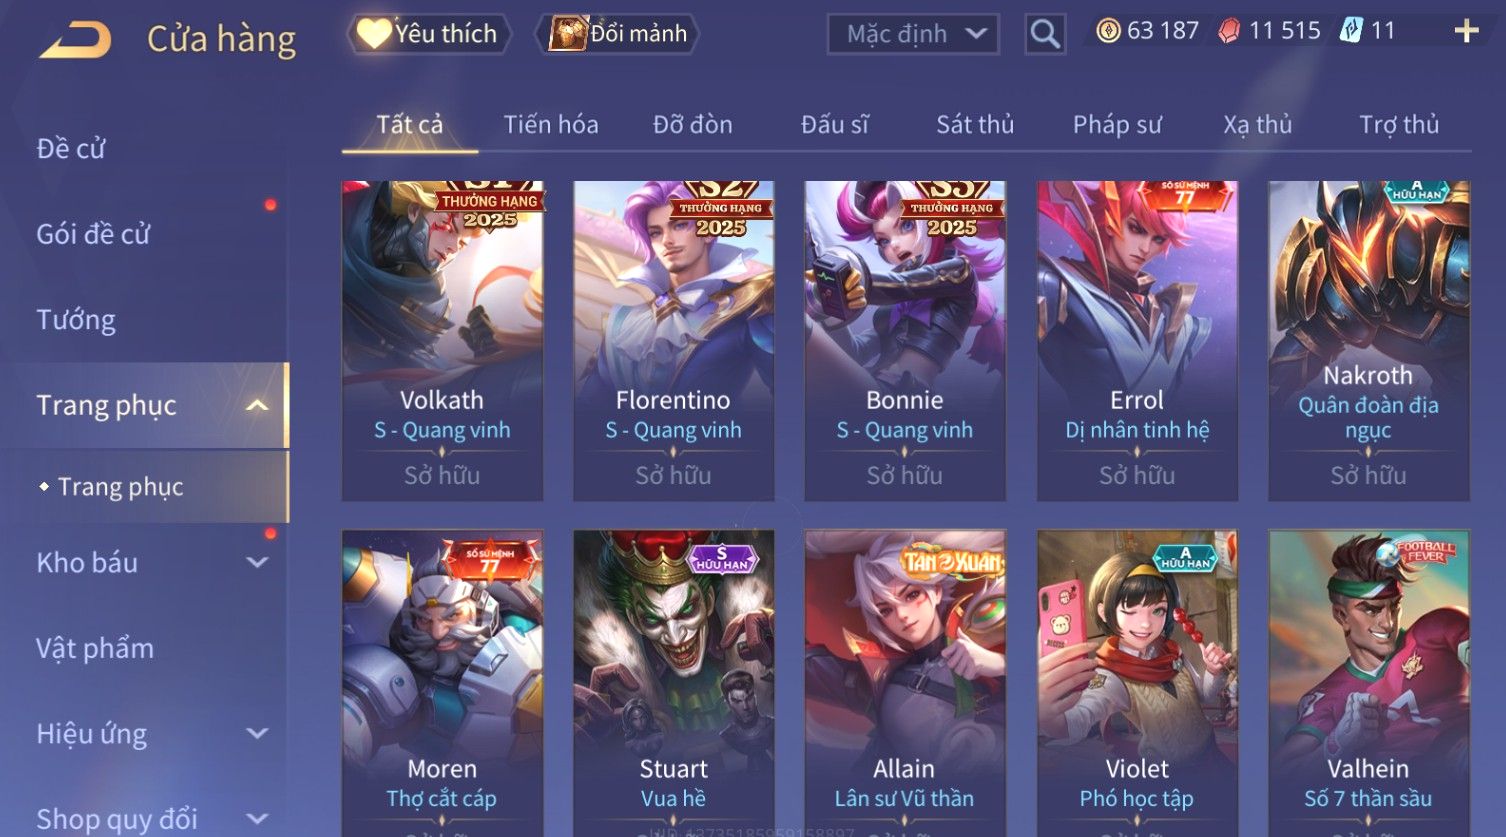Open Đổi mảnh chest exchange
The height and width of the screenshot is (837, 1506).
click(x=617, y=34)
